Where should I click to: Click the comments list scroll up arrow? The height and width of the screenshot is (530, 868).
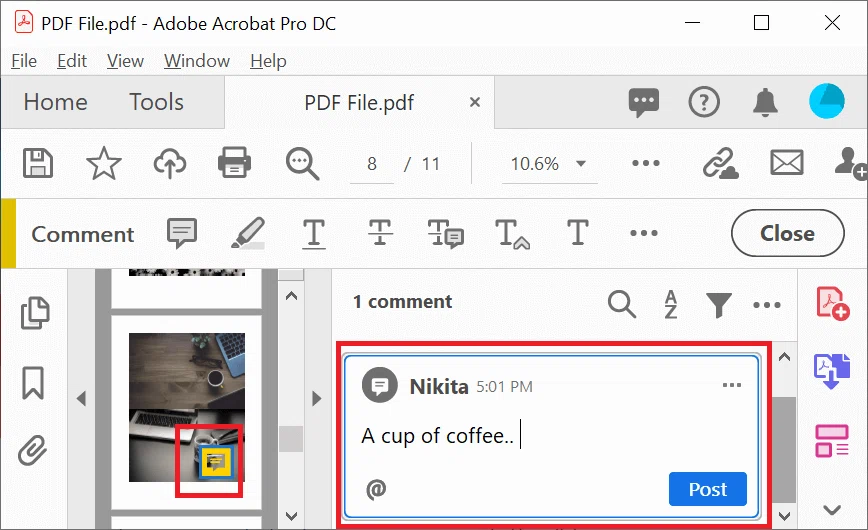(x=784, y=357)
